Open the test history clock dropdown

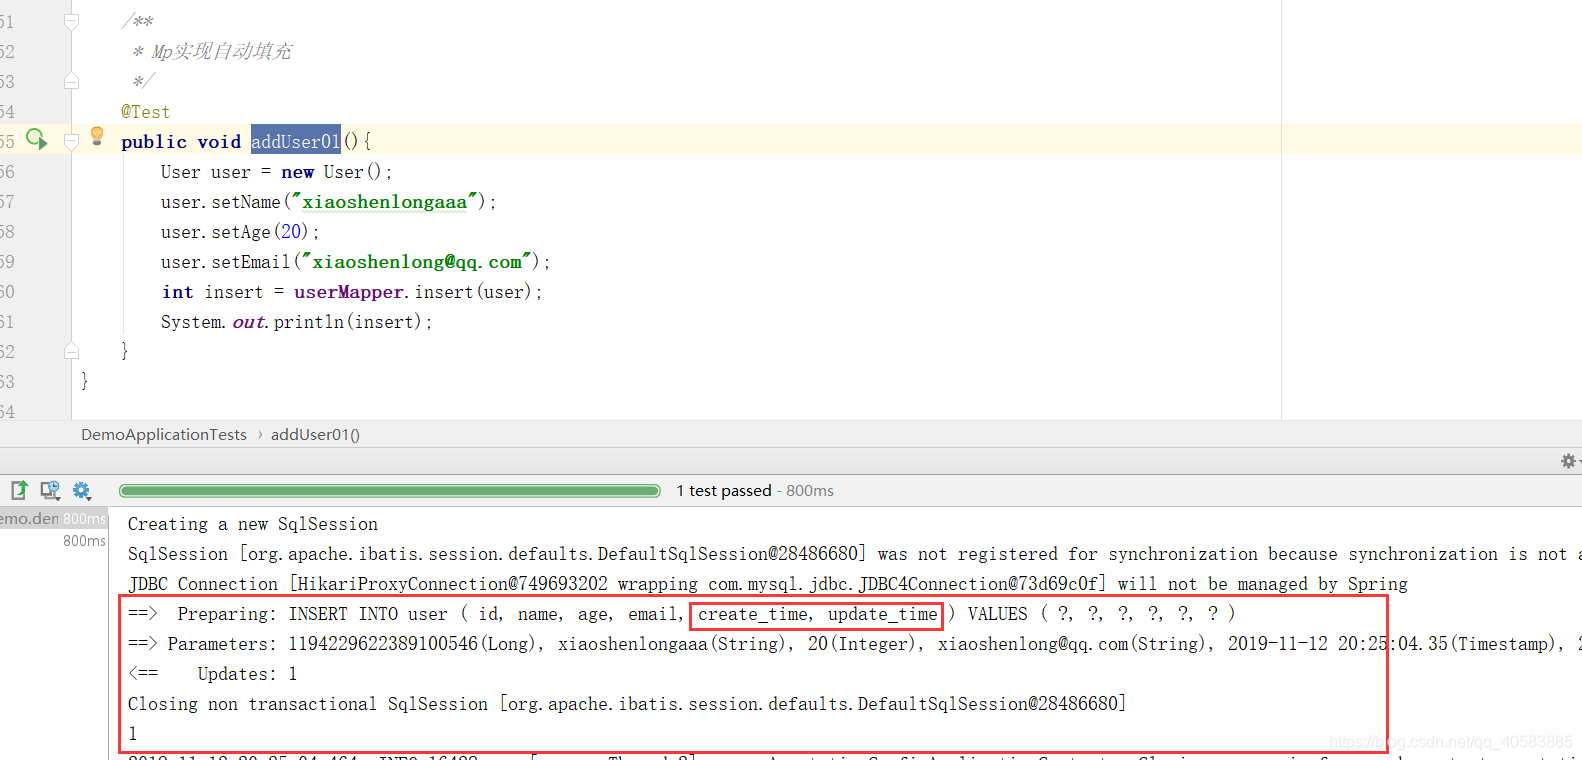[x=50, y=490]
